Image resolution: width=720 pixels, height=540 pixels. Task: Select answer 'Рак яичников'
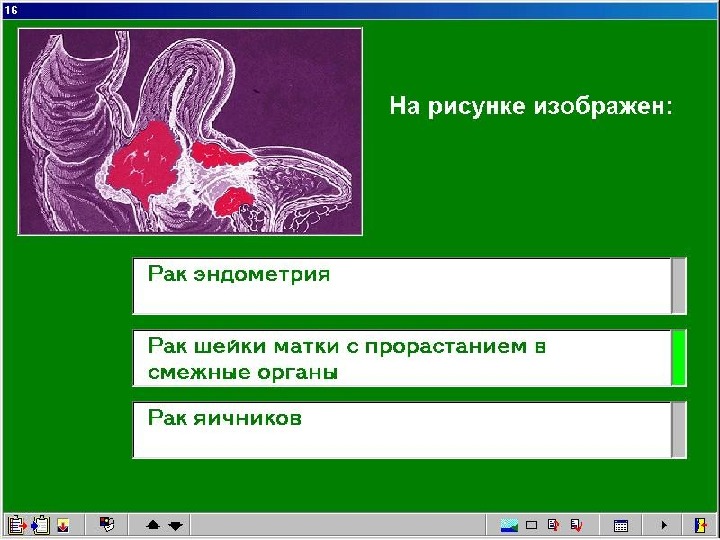click(x=402, y=430)
